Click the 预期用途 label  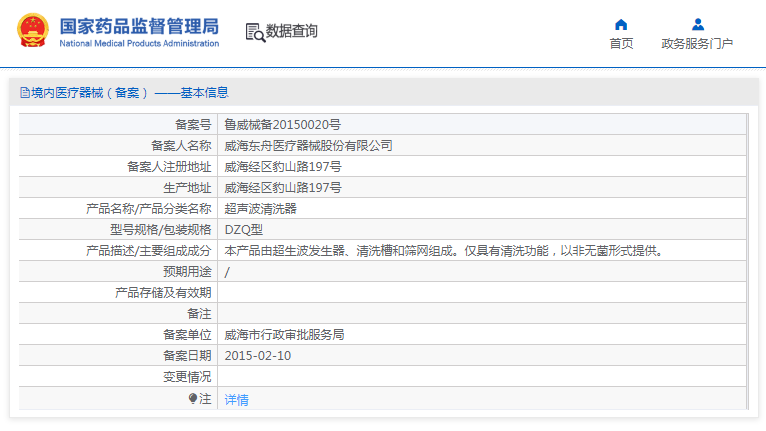pyautogui.click(x=187, y=272)
